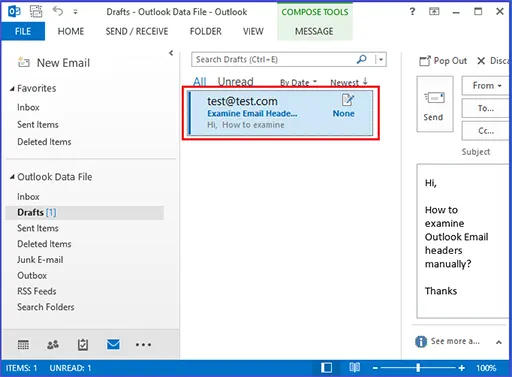This screenshot has width=512, height=377.
Task: Show Unread messages filter
Action: 235,82
